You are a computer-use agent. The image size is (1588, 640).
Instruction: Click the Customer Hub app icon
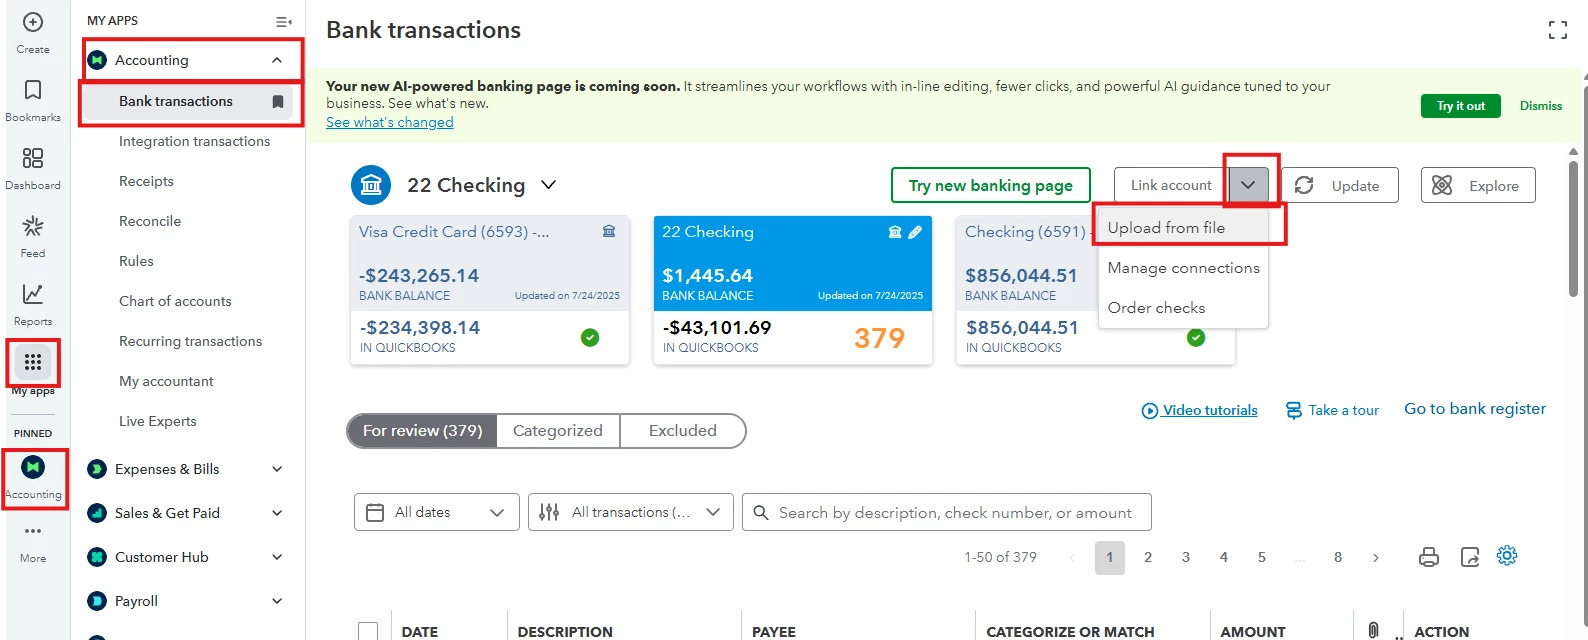pos(97,557)
